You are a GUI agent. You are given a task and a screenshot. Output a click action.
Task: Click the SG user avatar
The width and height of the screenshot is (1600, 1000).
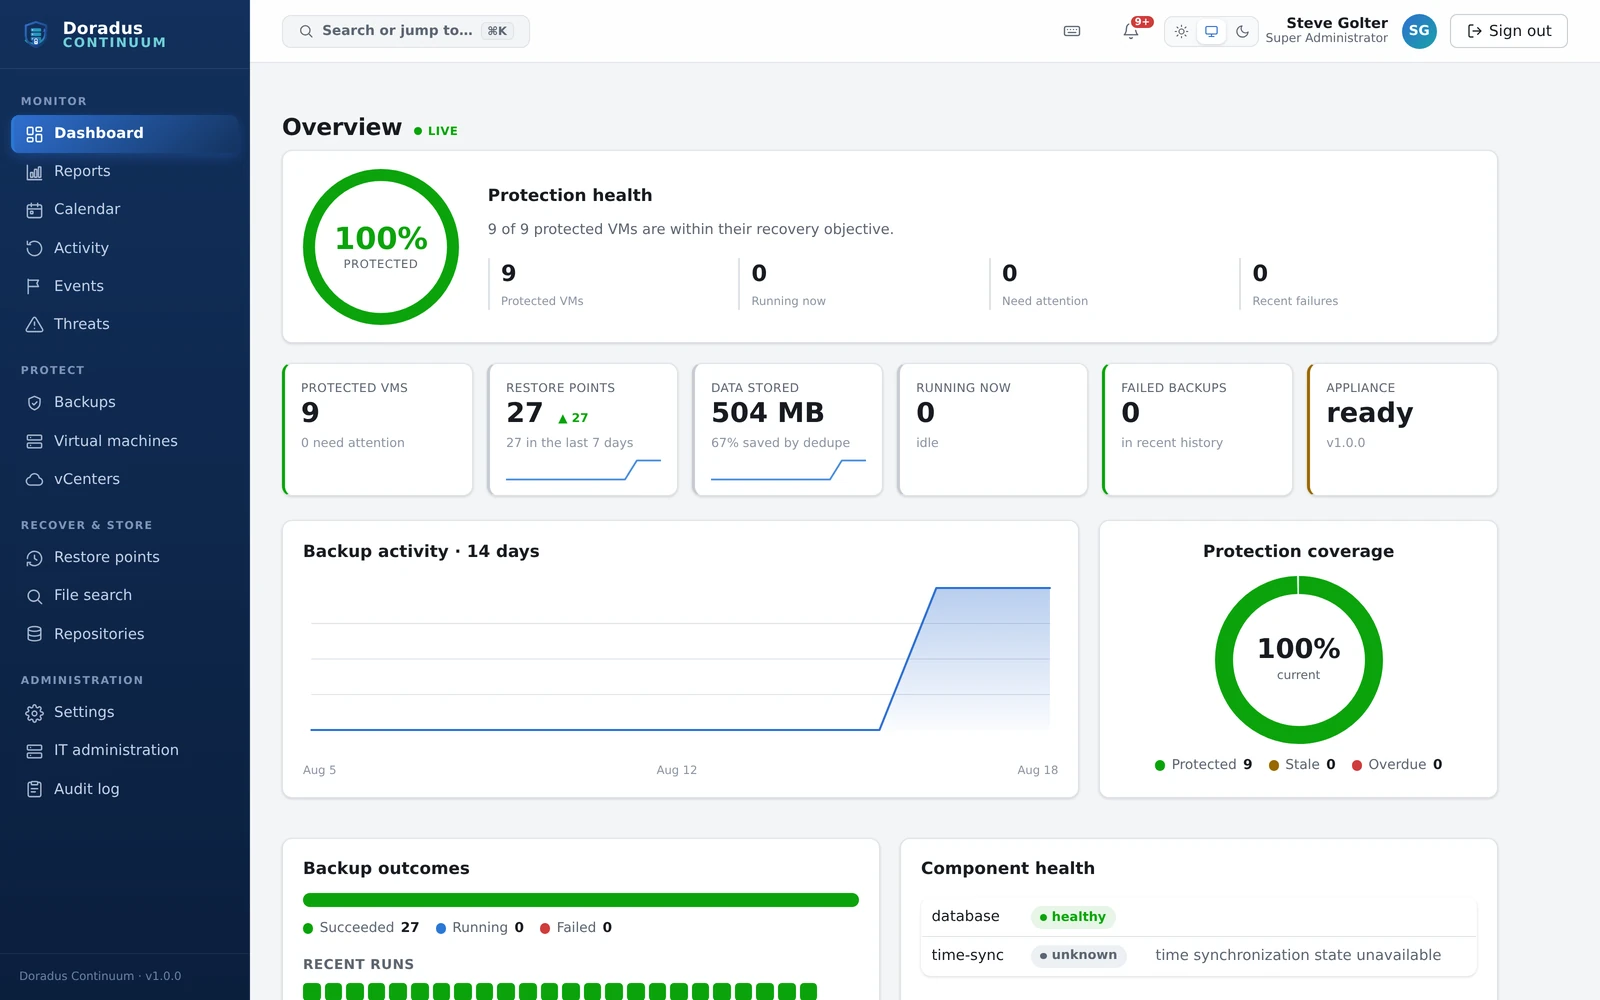[1419, 31]
